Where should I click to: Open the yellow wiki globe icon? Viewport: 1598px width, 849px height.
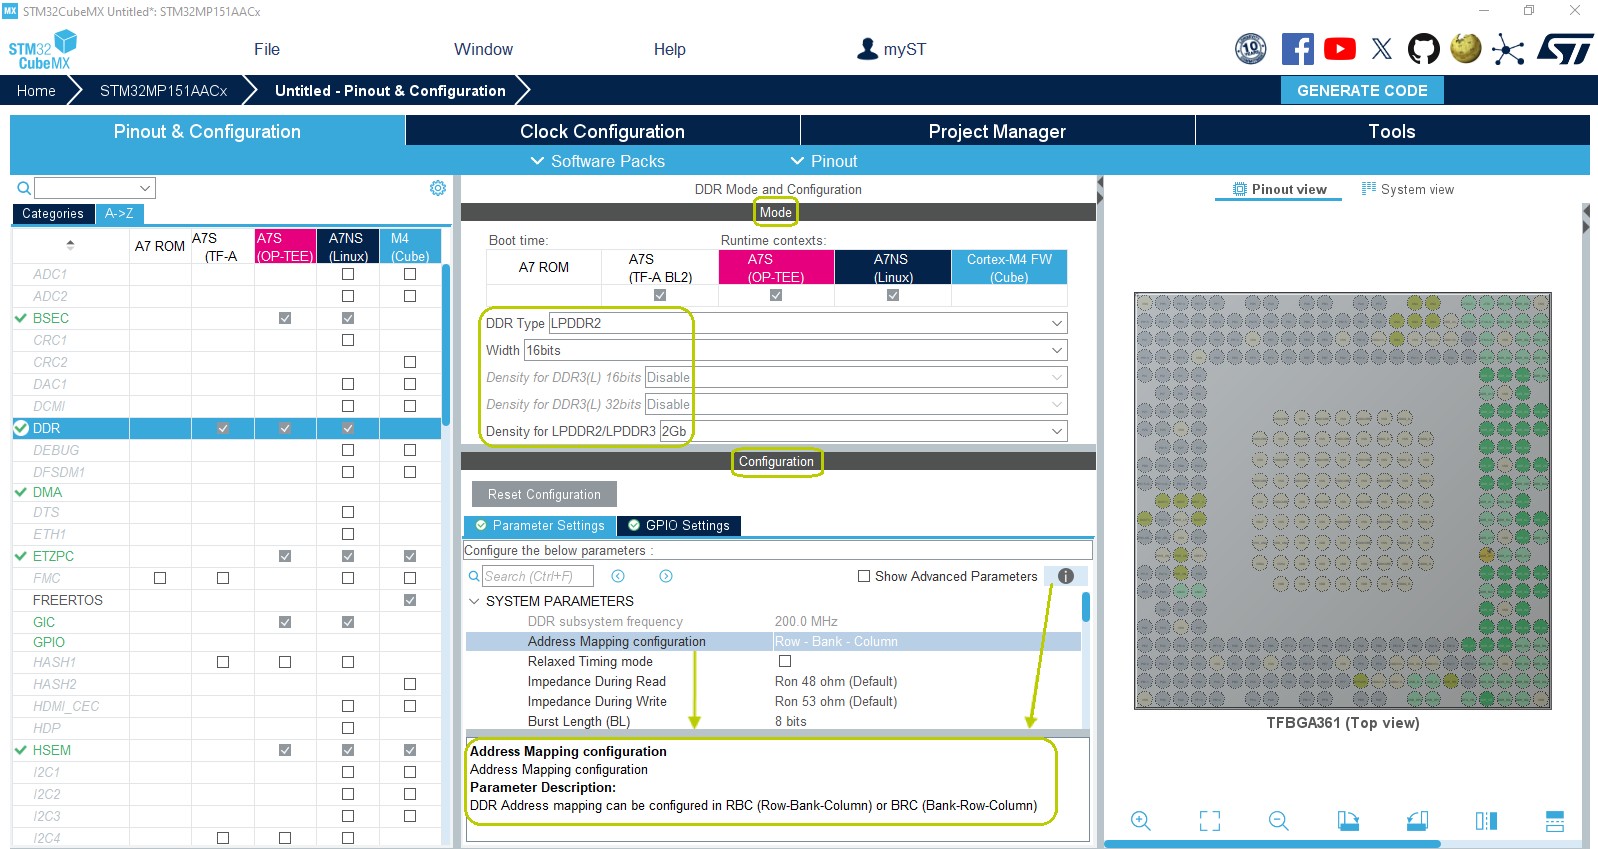click(1466, 48)
